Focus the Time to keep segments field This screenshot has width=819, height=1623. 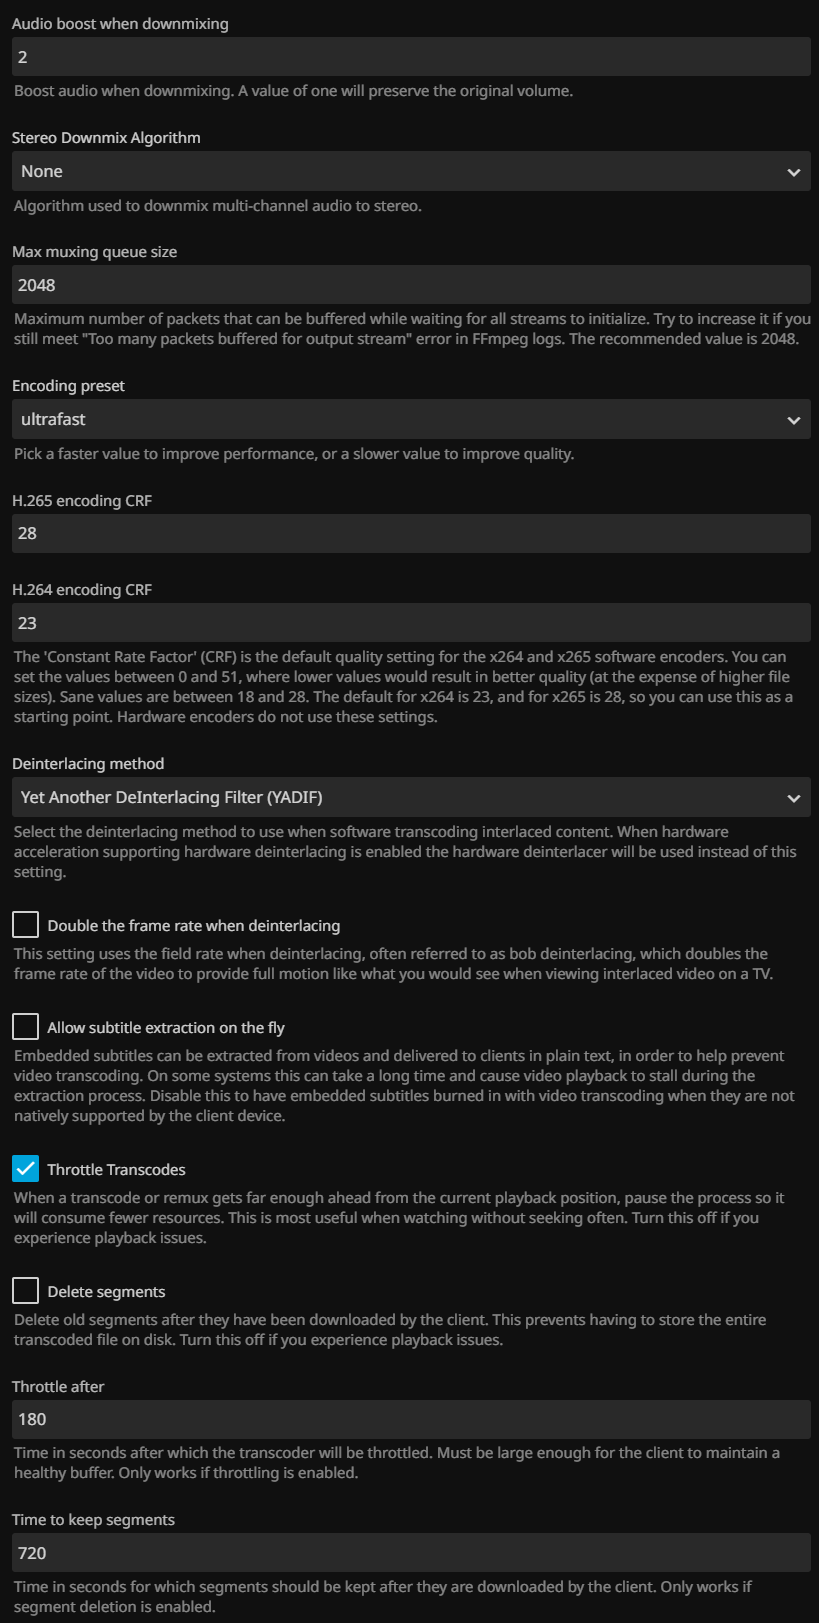click(410, 1553)
